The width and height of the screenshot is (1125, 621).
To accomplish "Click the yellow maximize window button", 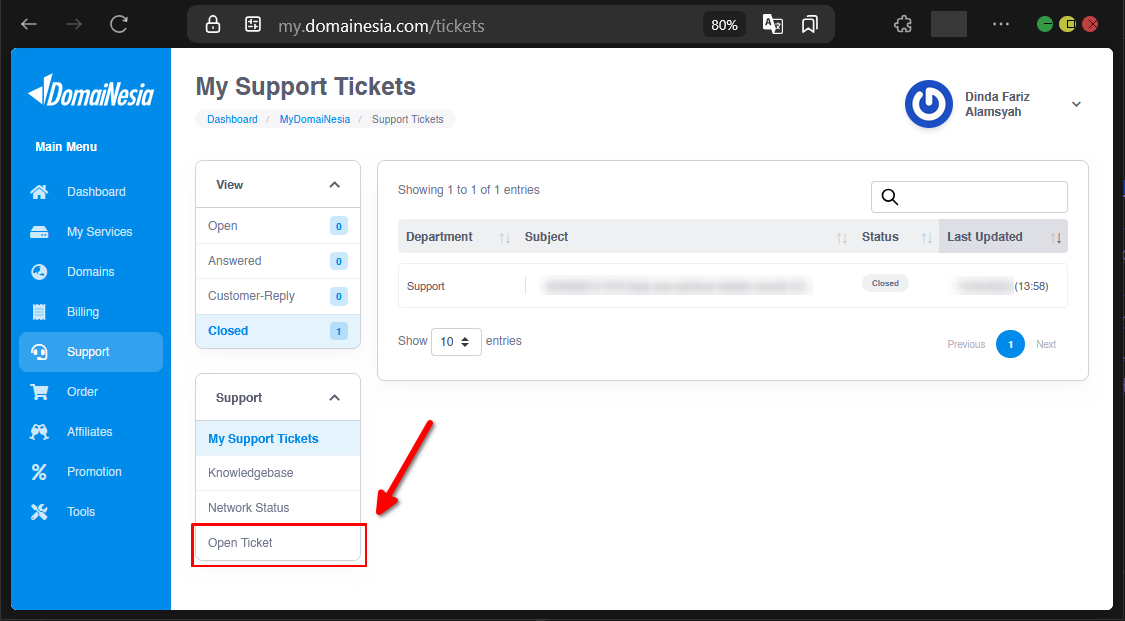I will click(x=1068, y=24).
